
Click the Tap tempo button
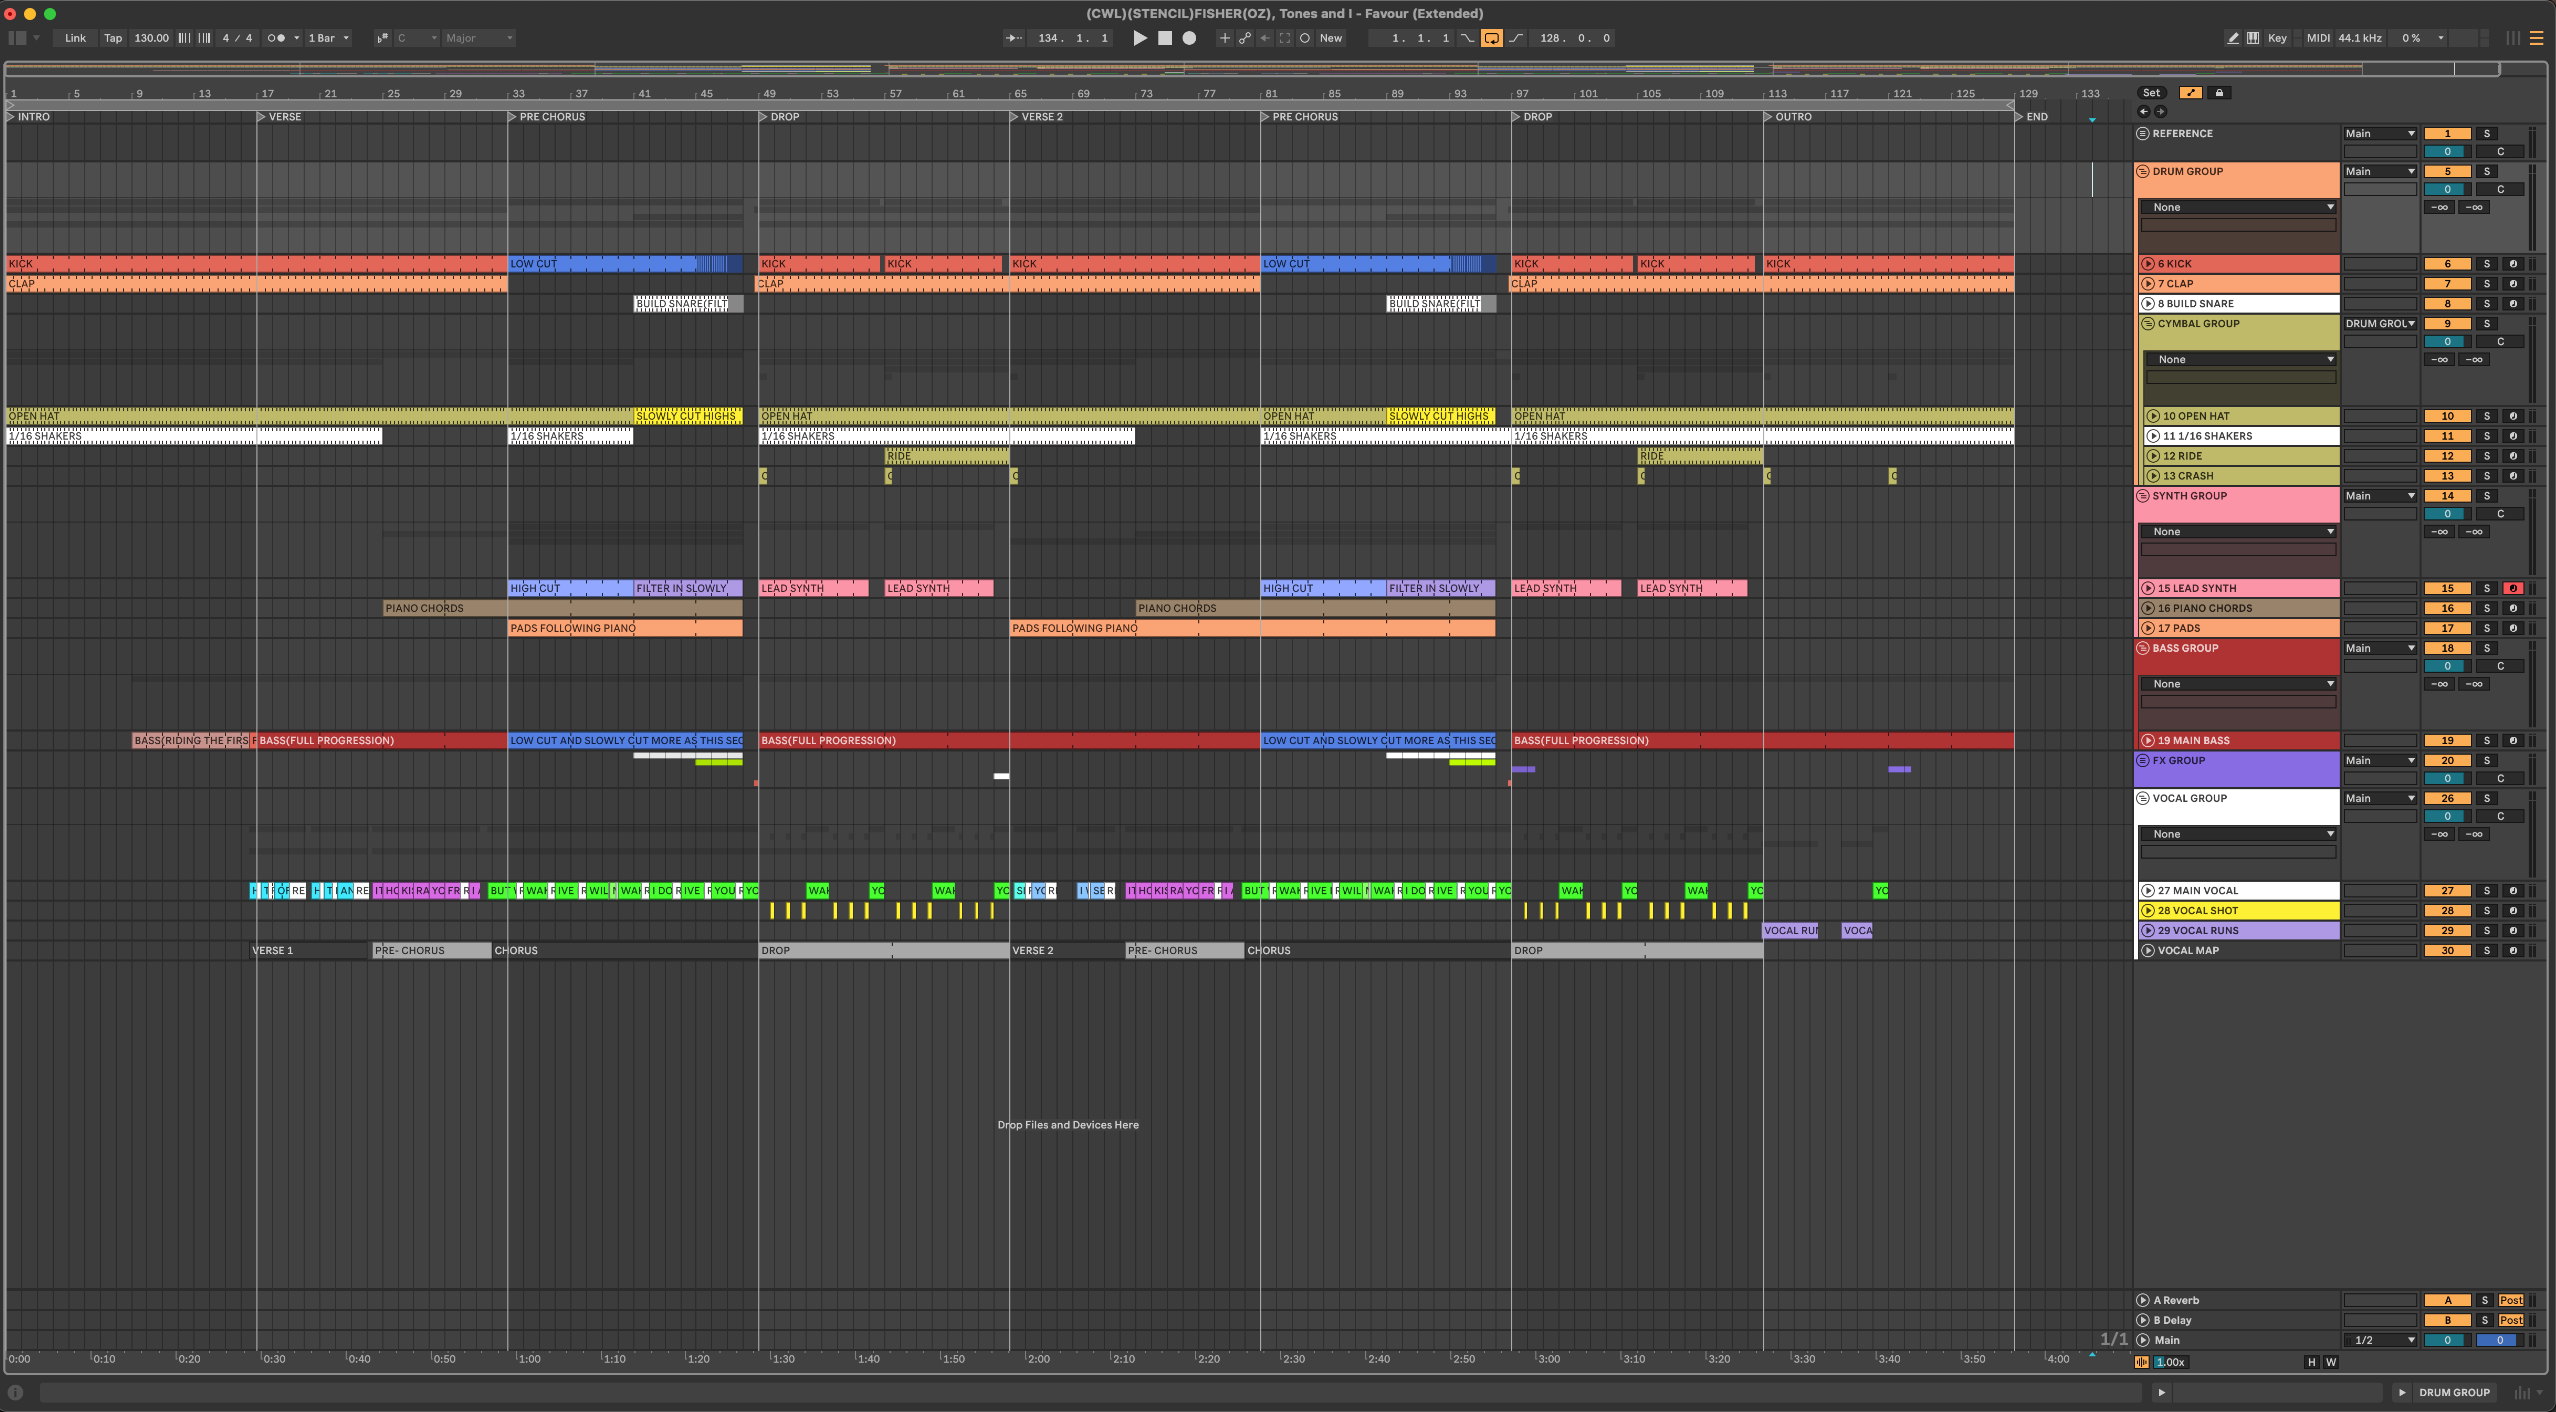click(x=113, y=38)
